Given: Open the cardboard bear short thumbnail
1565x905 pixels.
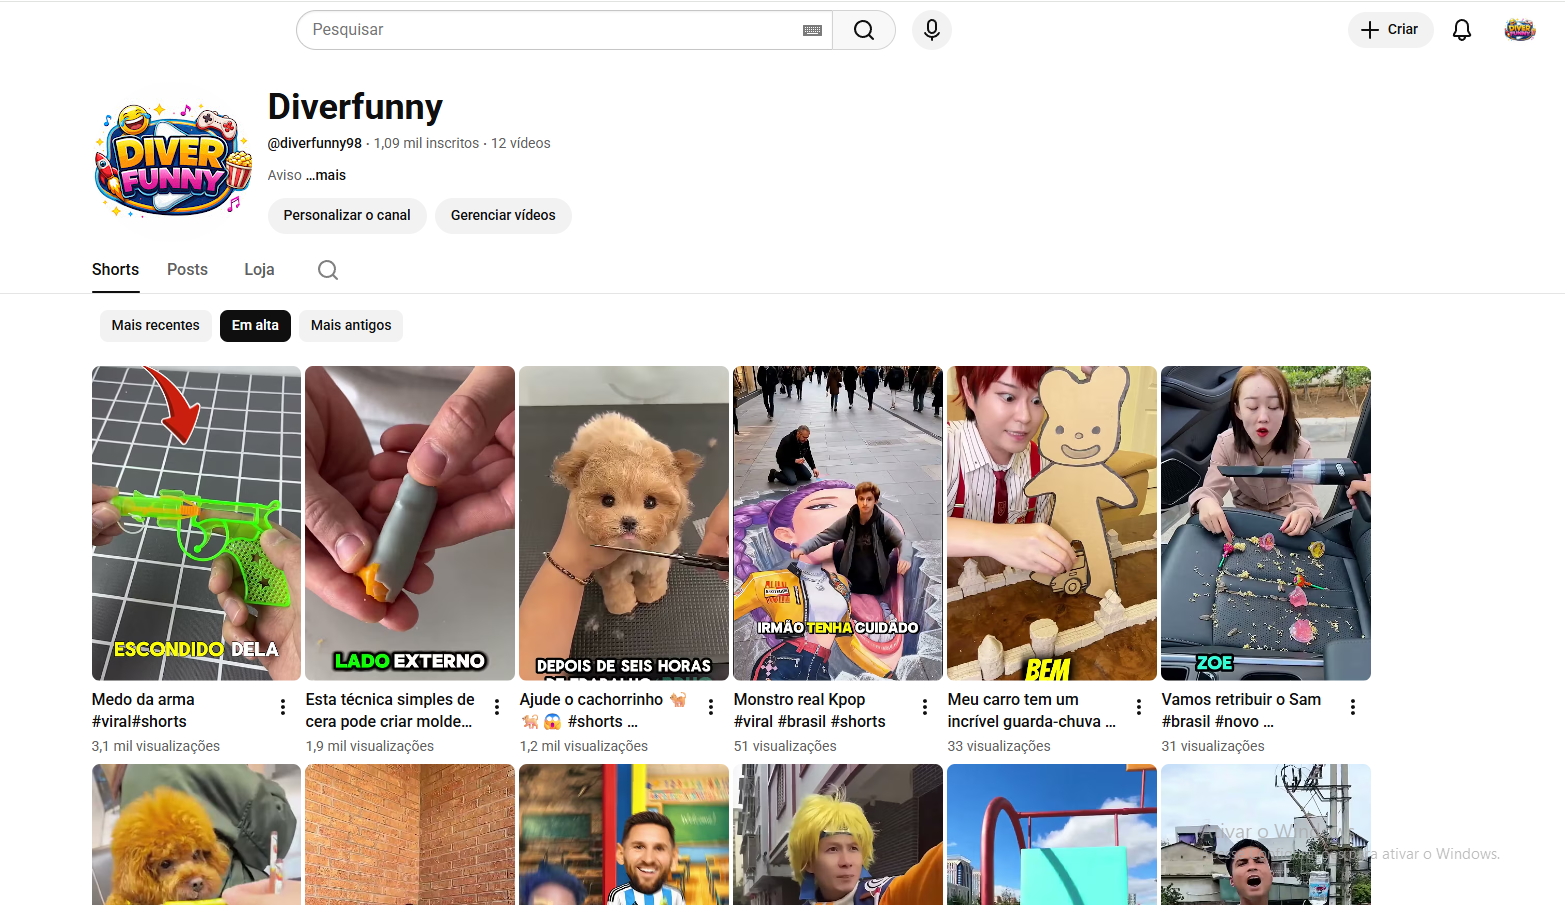Looking at the screenshot, I should click(1052, 523).
